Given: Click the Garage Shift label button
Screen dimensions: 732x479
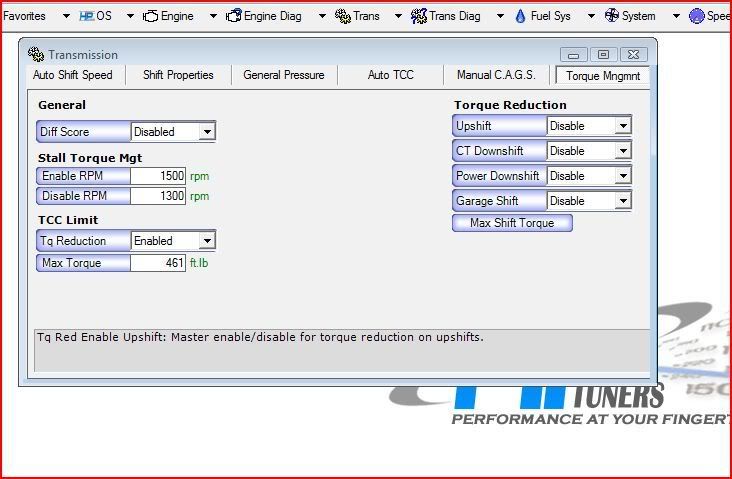Looking at the screenshot, I should pyautogui.click(x=500, y=201).
